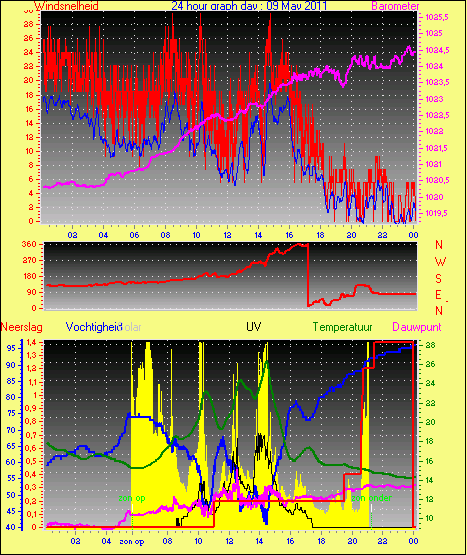Click the green Temperatuur legend label
Image resolution: width=467 pixels, height=555 pixels.
(342, 327)
